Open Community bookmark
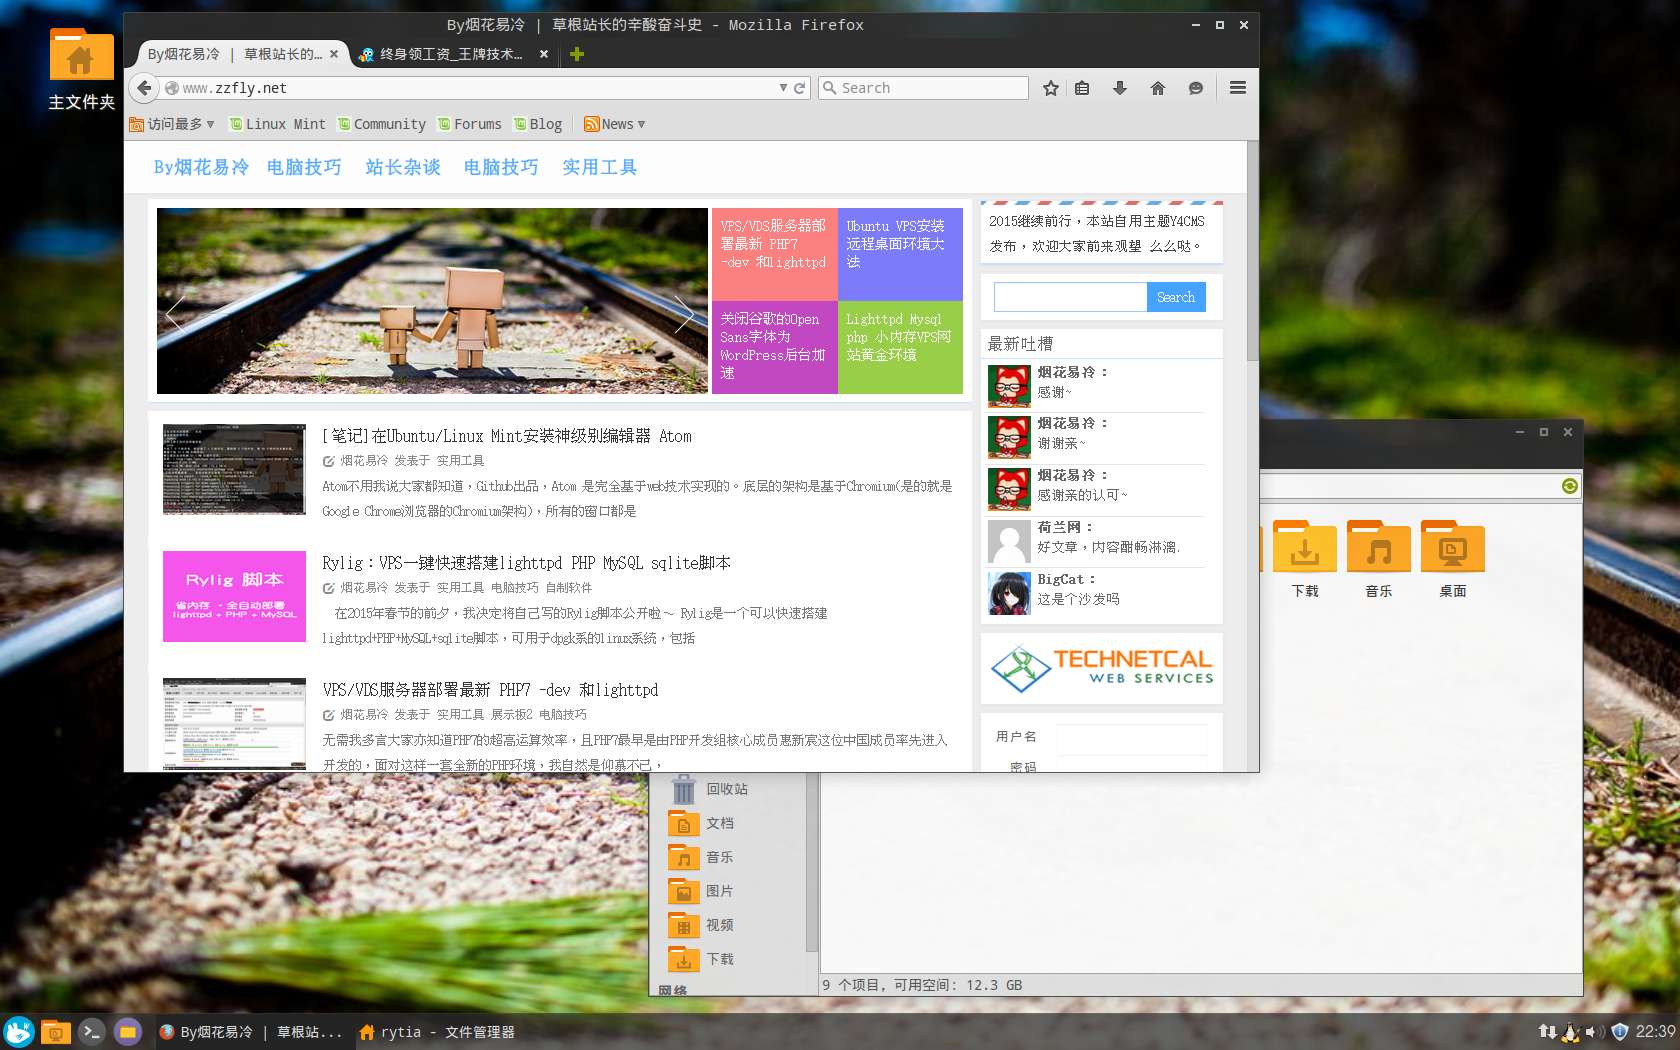This screenshot has height=1050, width=1680. point(382,124)
